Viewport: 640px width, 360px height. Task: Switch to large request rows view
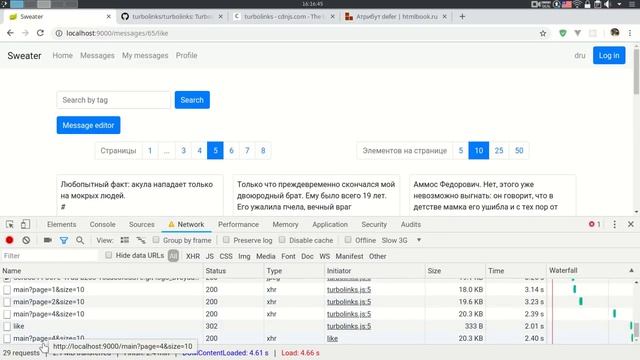(x=124, y=240)
